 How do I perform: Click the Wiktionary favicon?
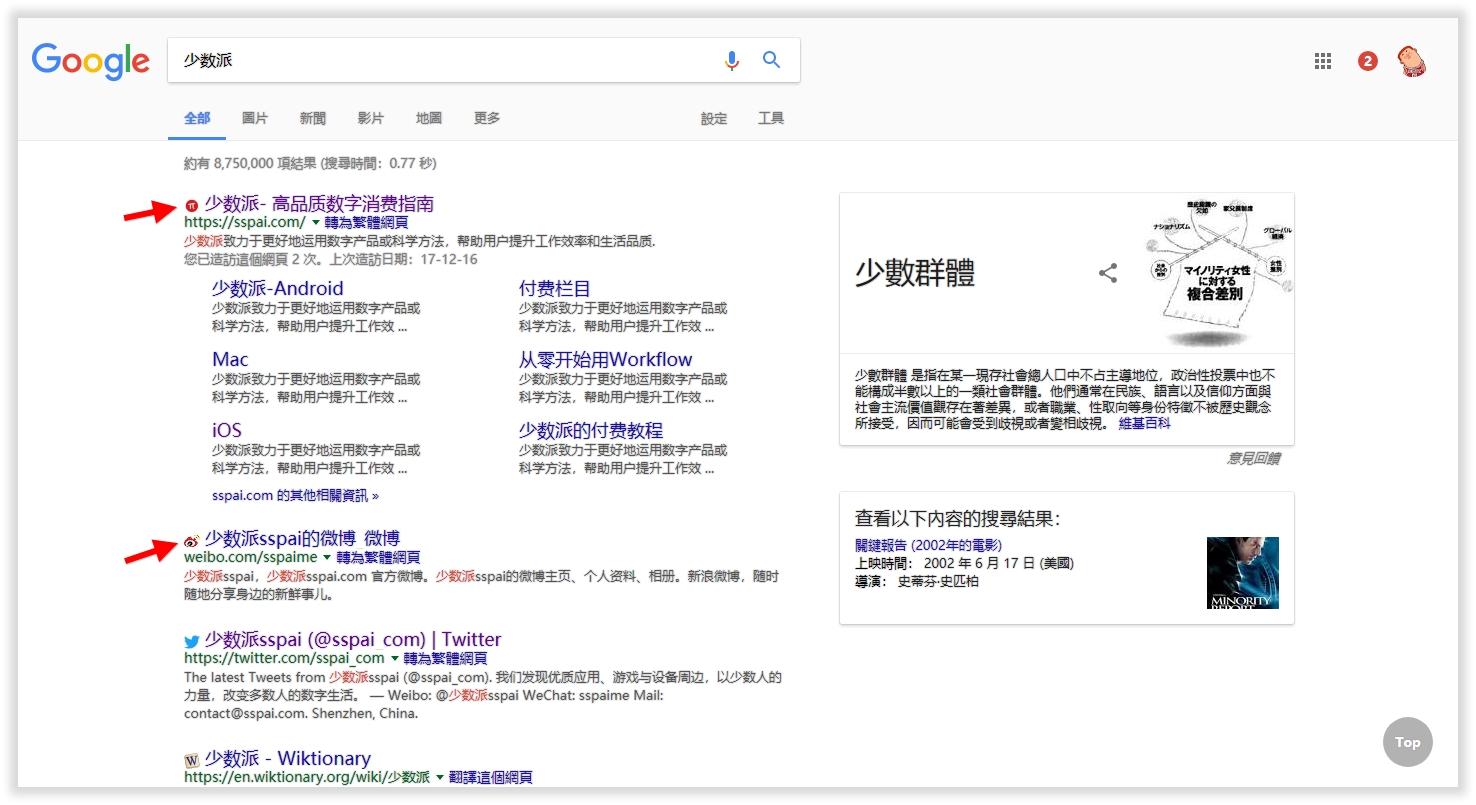pos(192,760)
